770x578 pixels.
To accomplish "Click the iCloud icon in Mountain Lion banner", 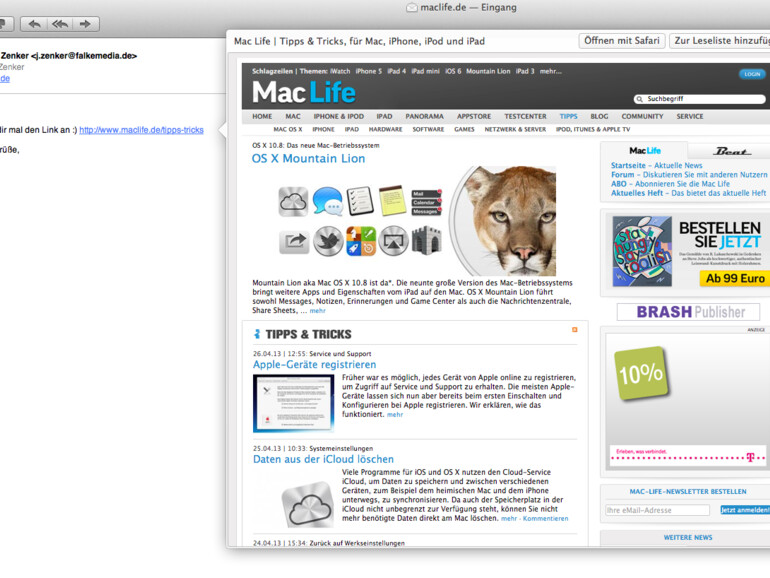I will (293, 202).
